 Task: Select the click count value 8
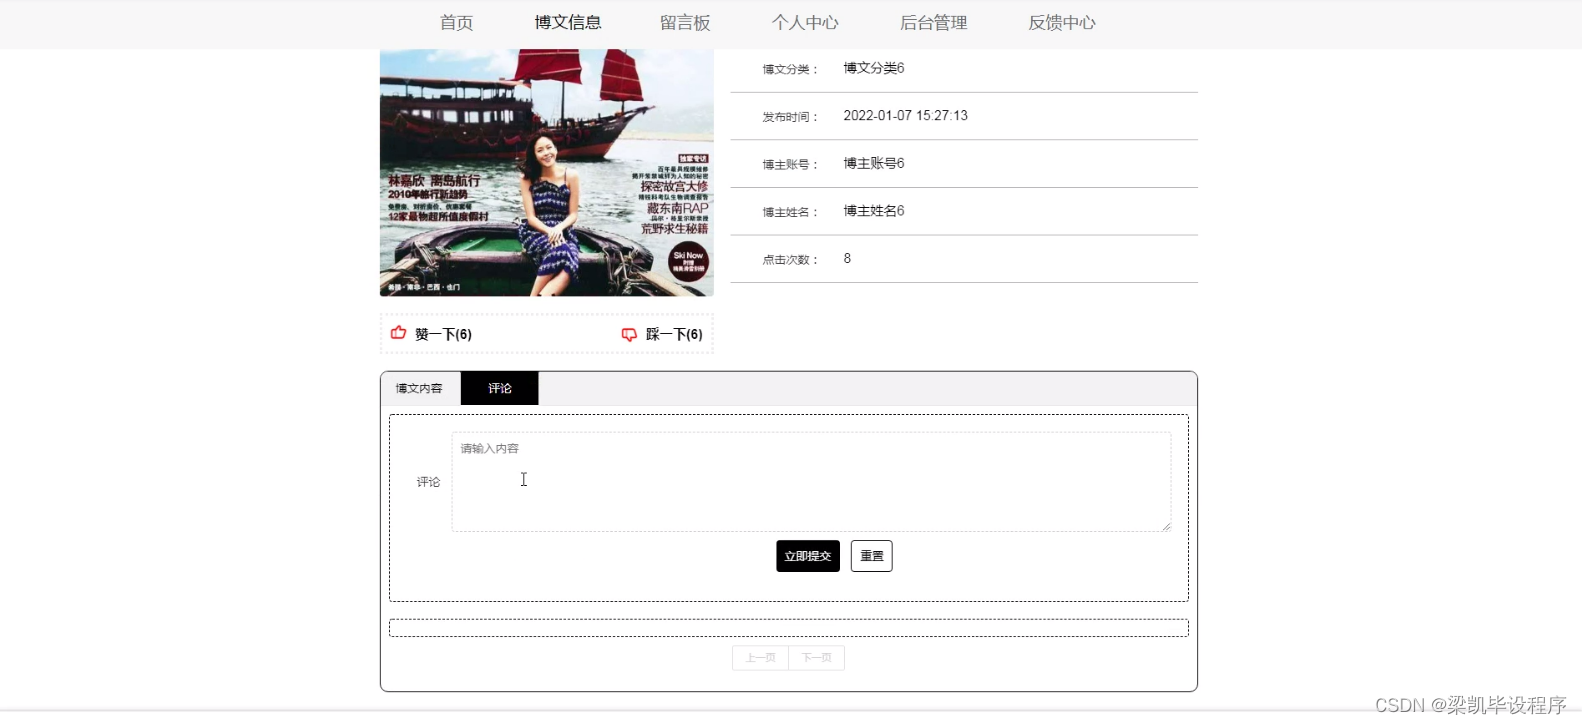[847, 258]
